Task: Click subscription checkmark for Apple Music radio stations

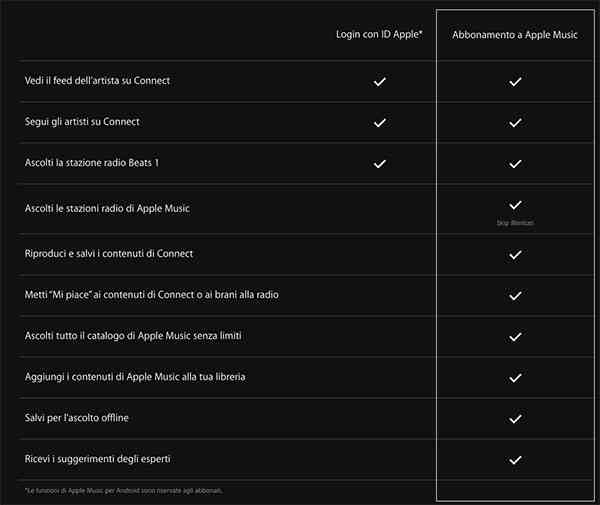Action: point(516,204)
